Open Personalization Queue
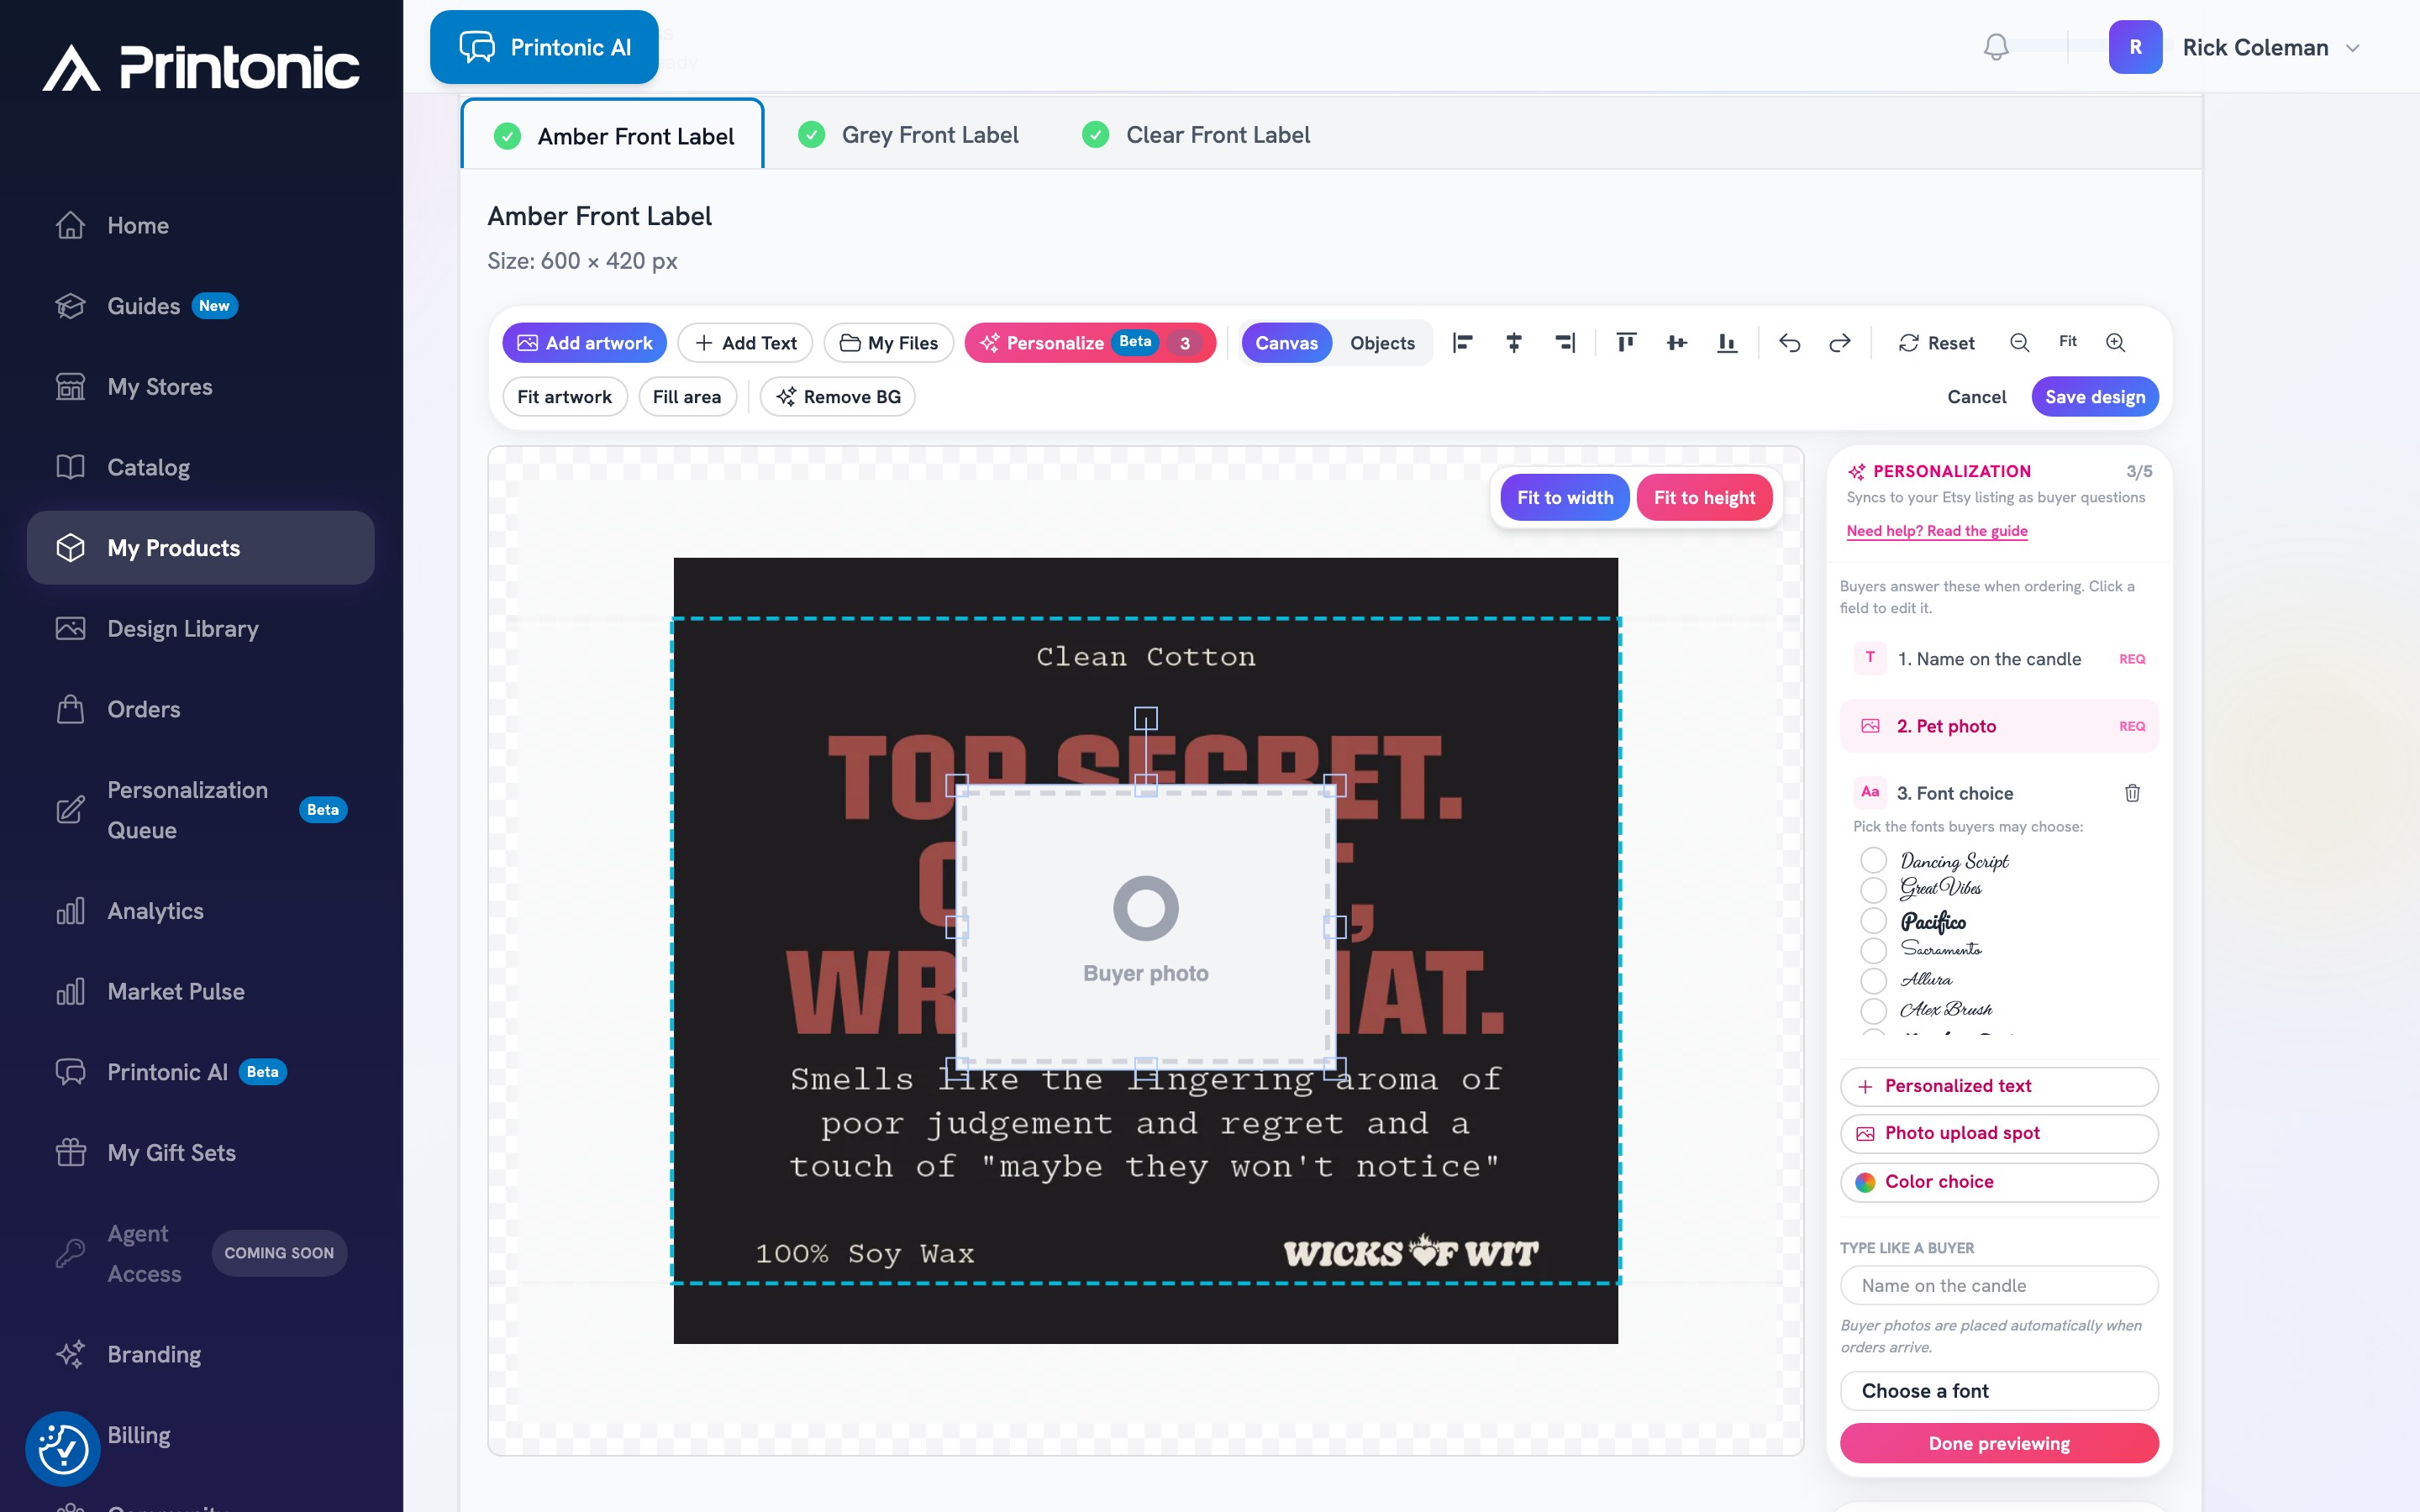 tap(200, 810)
